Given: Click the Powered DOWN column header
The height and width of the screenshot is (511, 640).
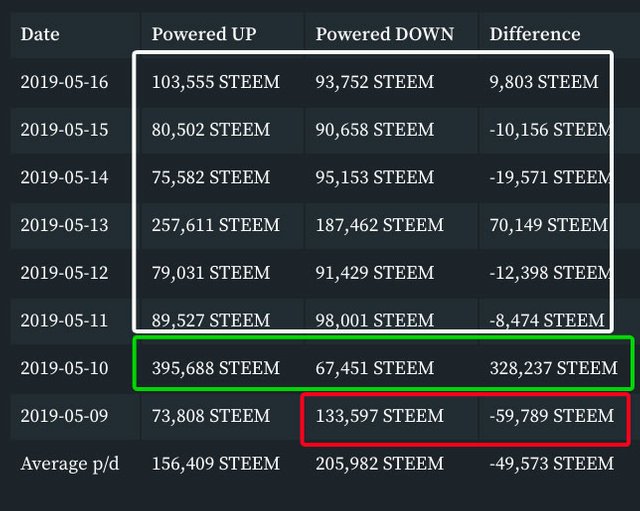Looking at the screenshot, I should 384,34.
